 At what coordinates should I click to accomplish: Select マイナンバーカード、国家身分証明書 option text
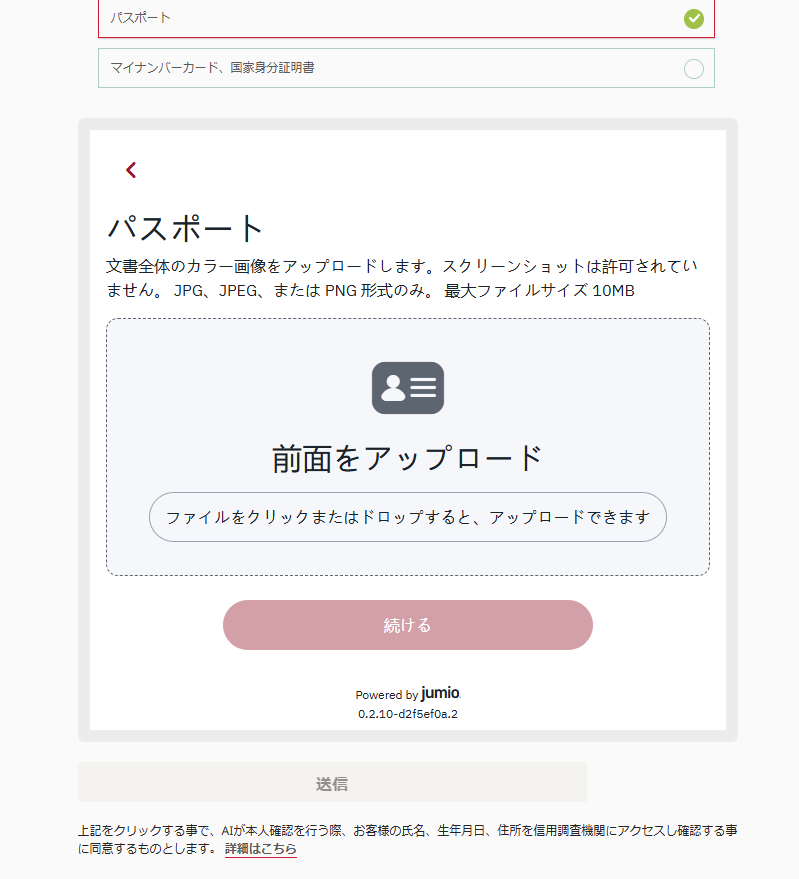(219, 68)
